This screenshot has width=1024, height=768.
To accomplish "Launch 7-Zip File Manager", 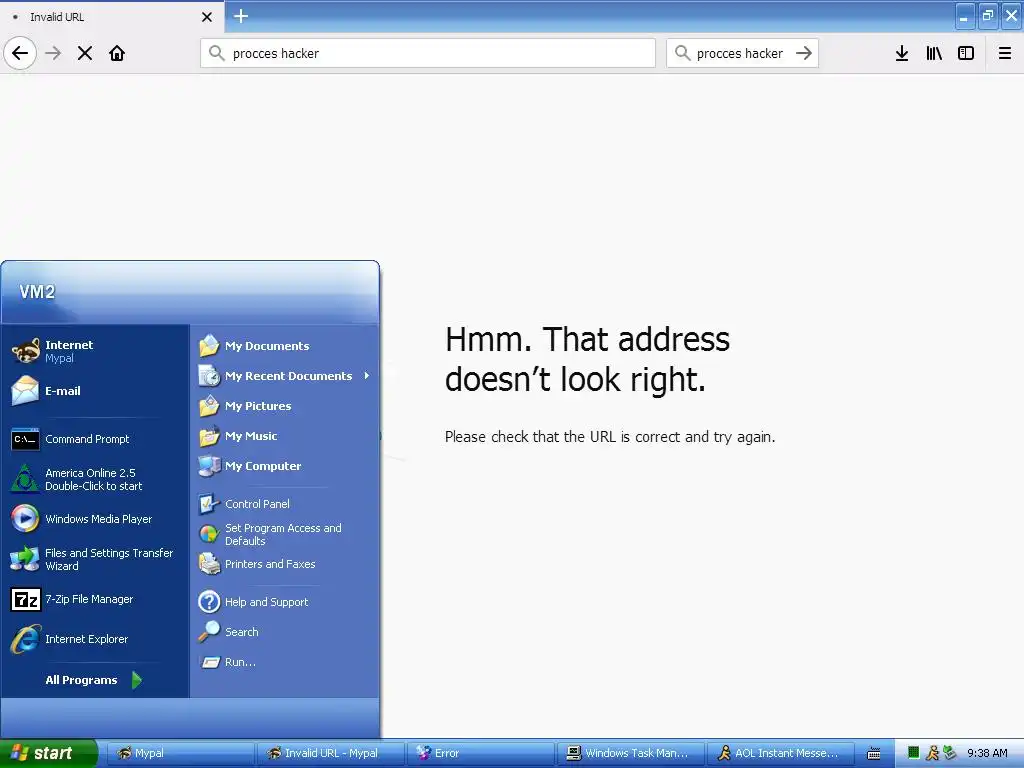I will point(95,599).
